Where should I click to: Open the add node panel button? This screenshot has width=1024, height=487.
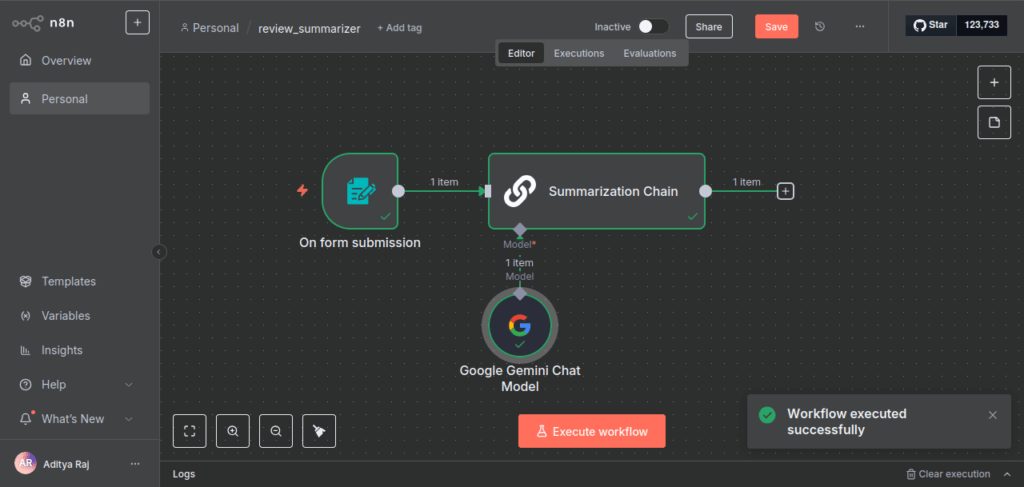[994, 82]
